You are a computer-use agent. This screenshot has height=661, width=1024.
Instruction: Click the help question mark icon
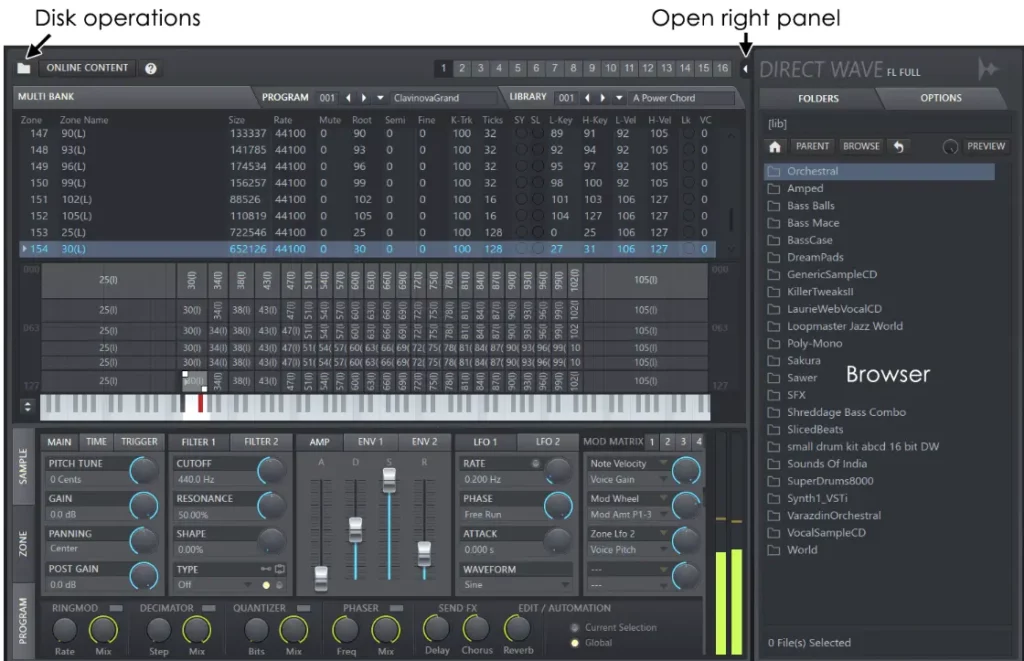[x=149, y=67]
